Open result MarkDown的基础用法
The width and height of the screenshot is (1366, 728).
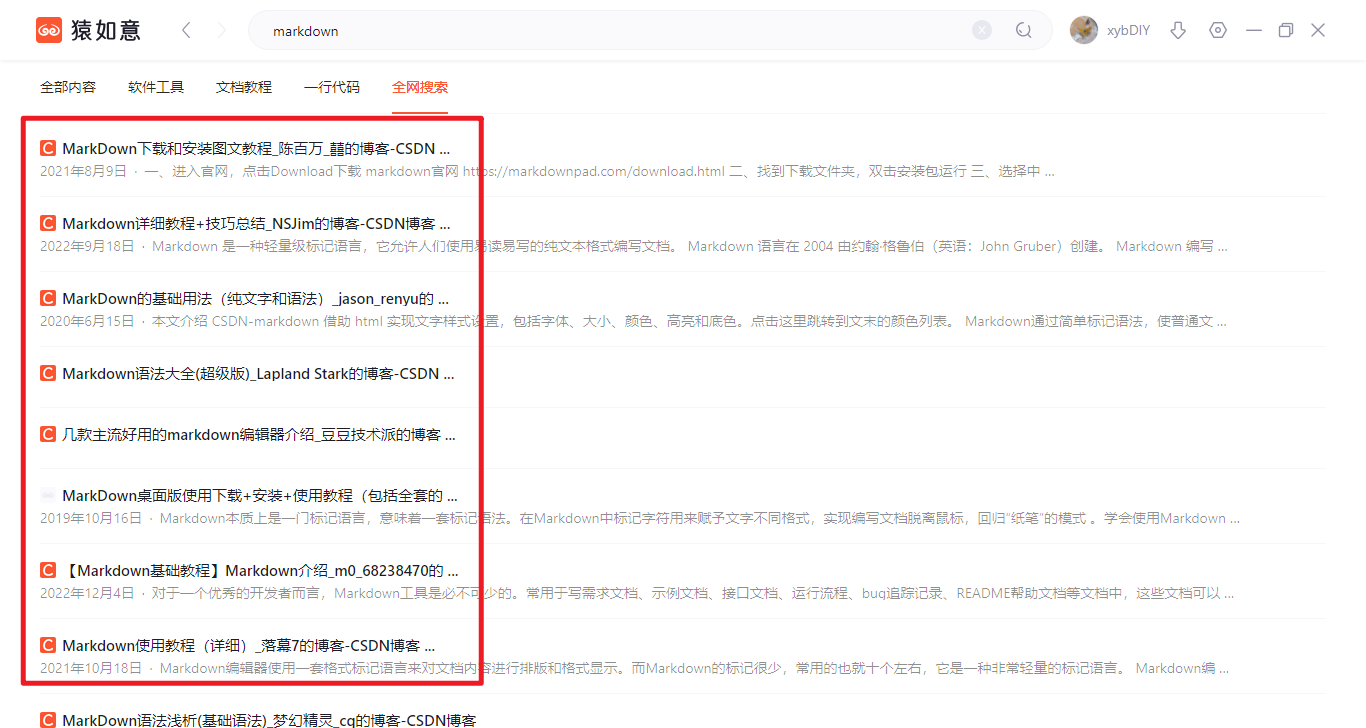[x=255, y=299]
